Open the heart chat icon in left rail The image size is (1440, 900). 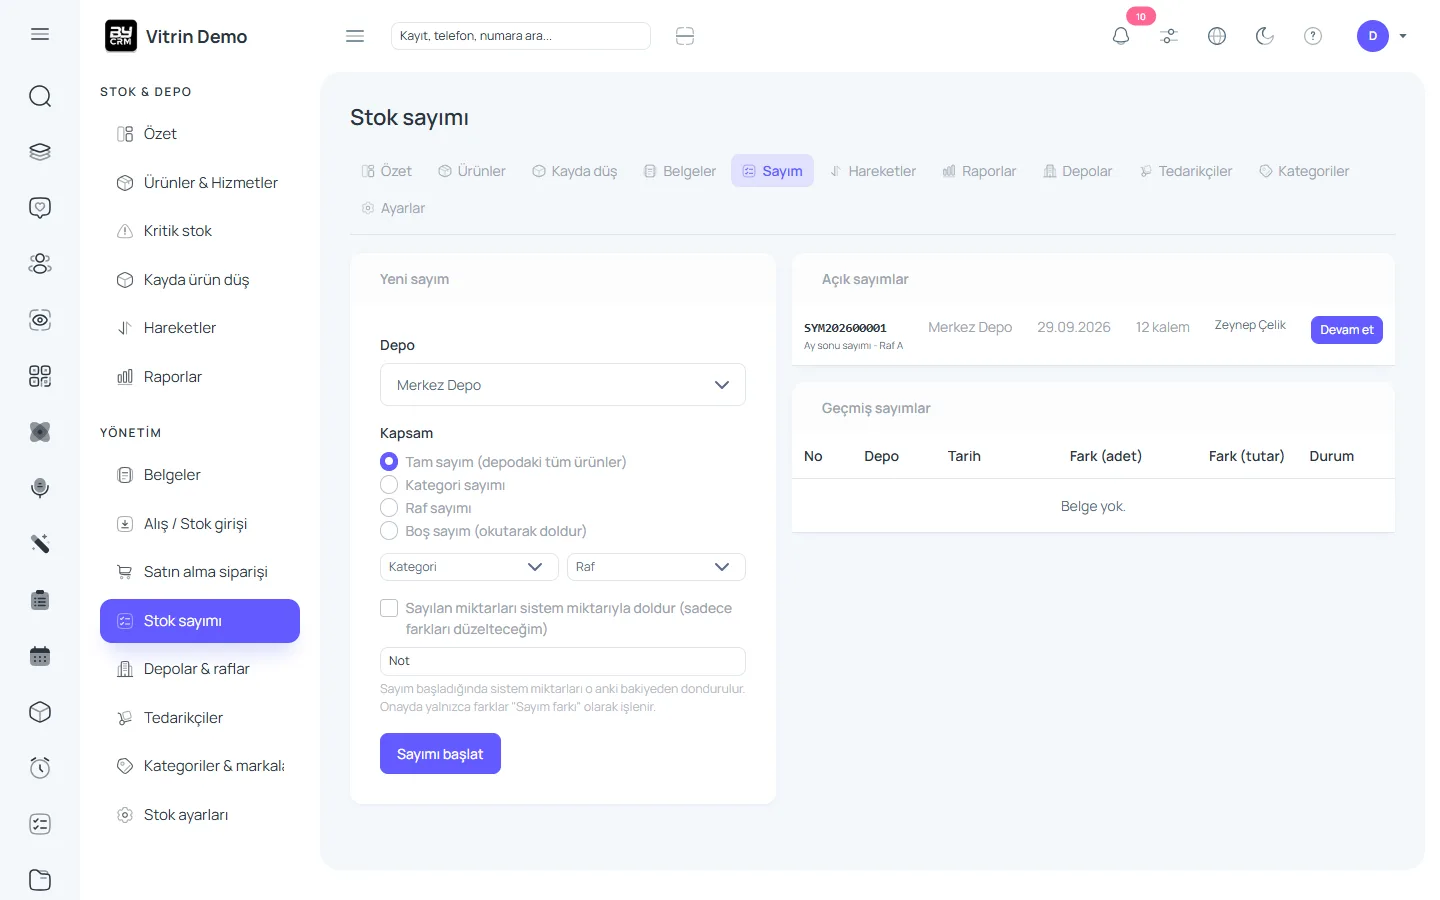40,208
